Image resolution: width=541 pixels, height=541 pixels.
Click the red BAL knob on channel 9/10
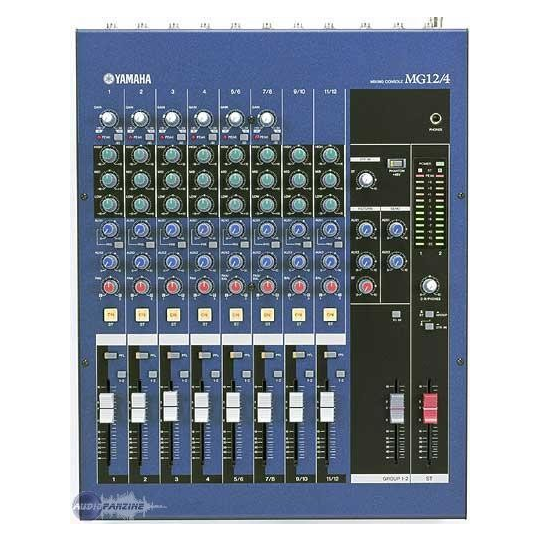[298, 286]
